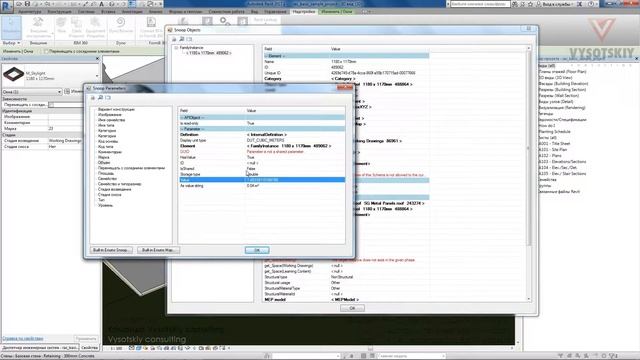Copy icon in Snoop Parameters toolbar

[108, 98]
